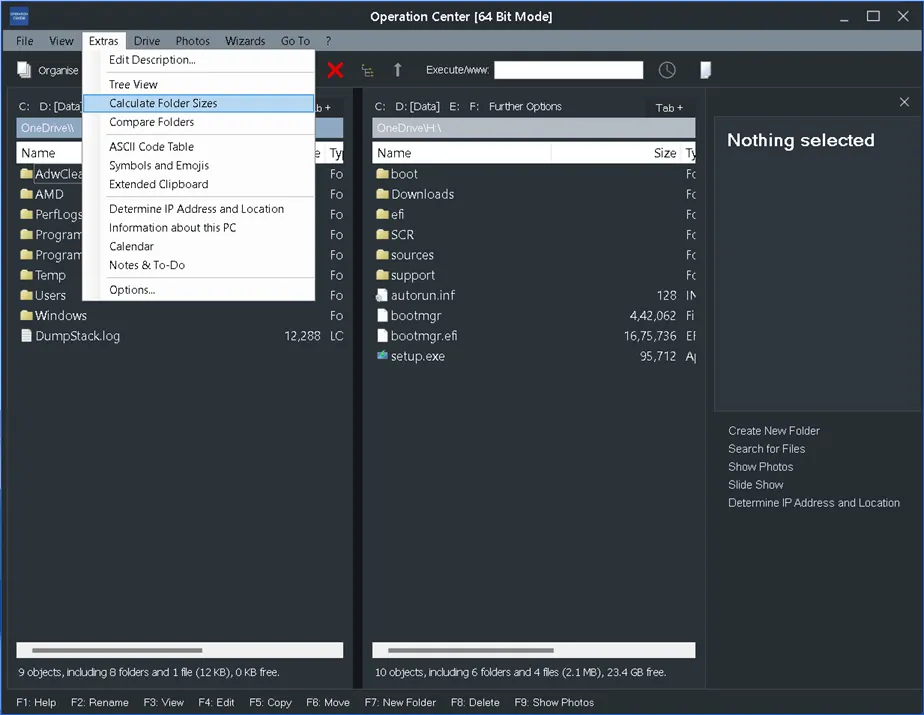Image resolution: width=924 pixels, height=715 pixels.
Task: Click the up arrow parent folder icon
Action: pyautogui.click(x=398, y=70)
